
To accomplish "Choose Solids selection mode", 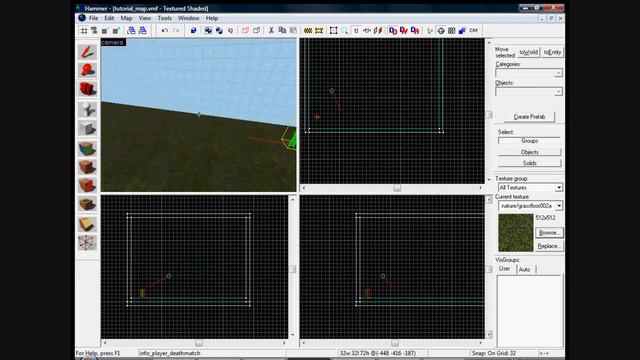I will coord(529,163).
